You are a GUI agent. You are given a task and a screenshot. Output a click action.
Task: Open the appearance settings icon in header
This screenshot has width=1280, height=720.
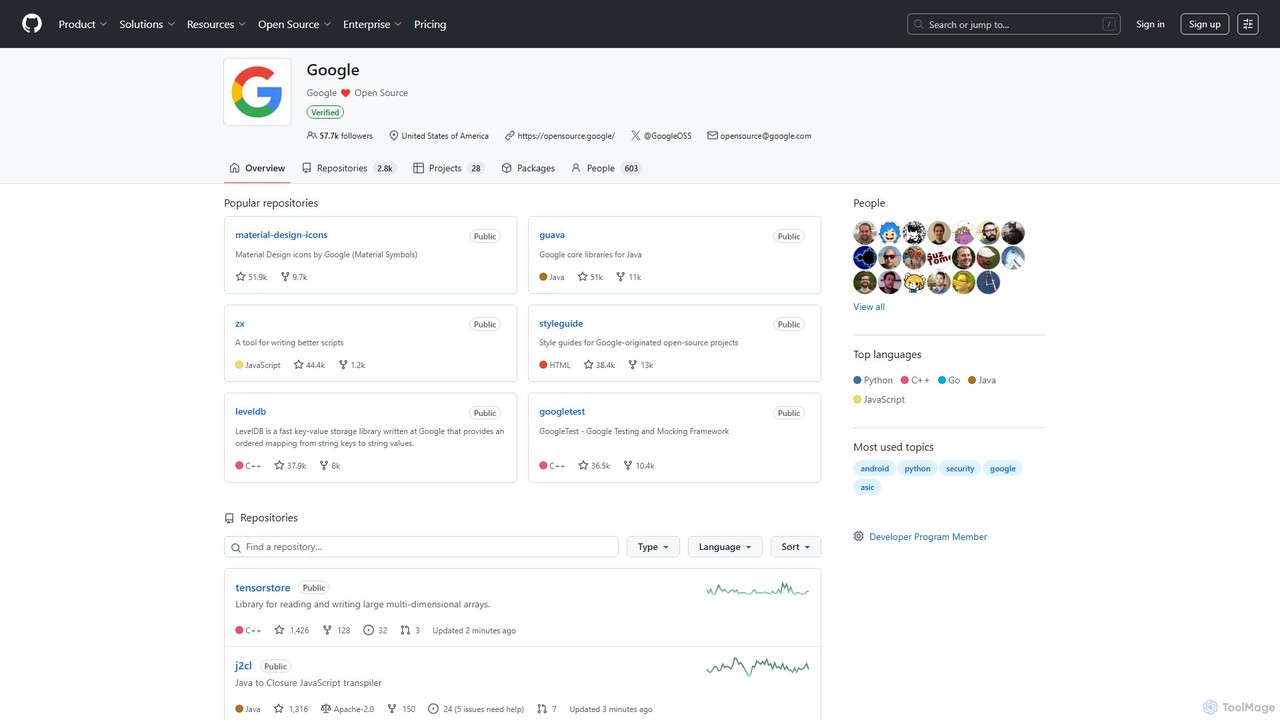point(1247,24)
